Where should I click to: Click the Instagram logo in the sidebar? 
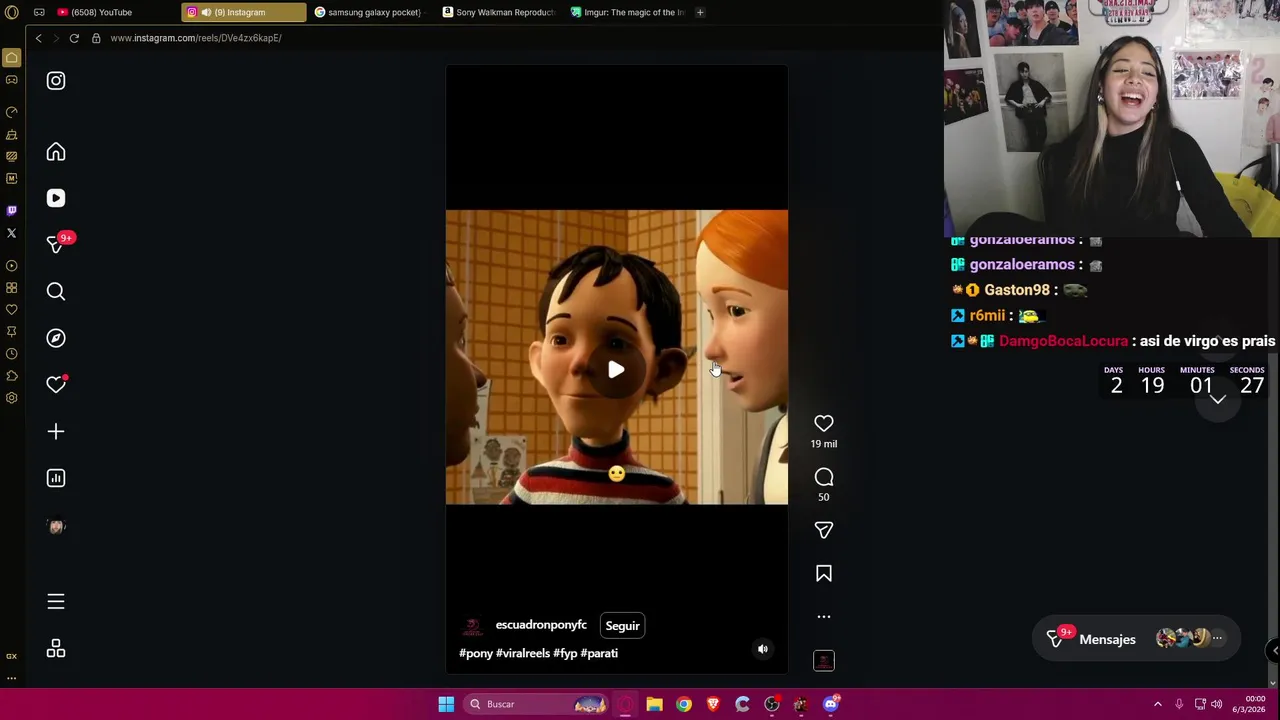(56, 81)
